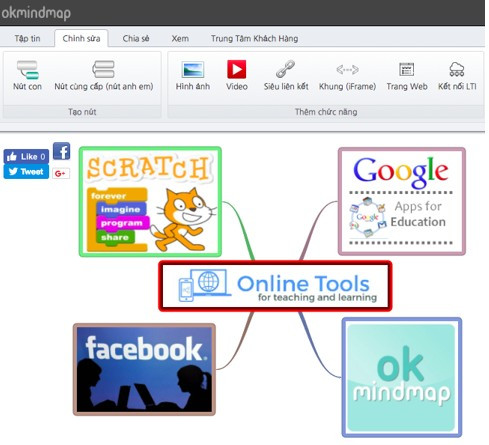Click the Tweet button
Screen dimensions: 489x445
pos(26,172)
